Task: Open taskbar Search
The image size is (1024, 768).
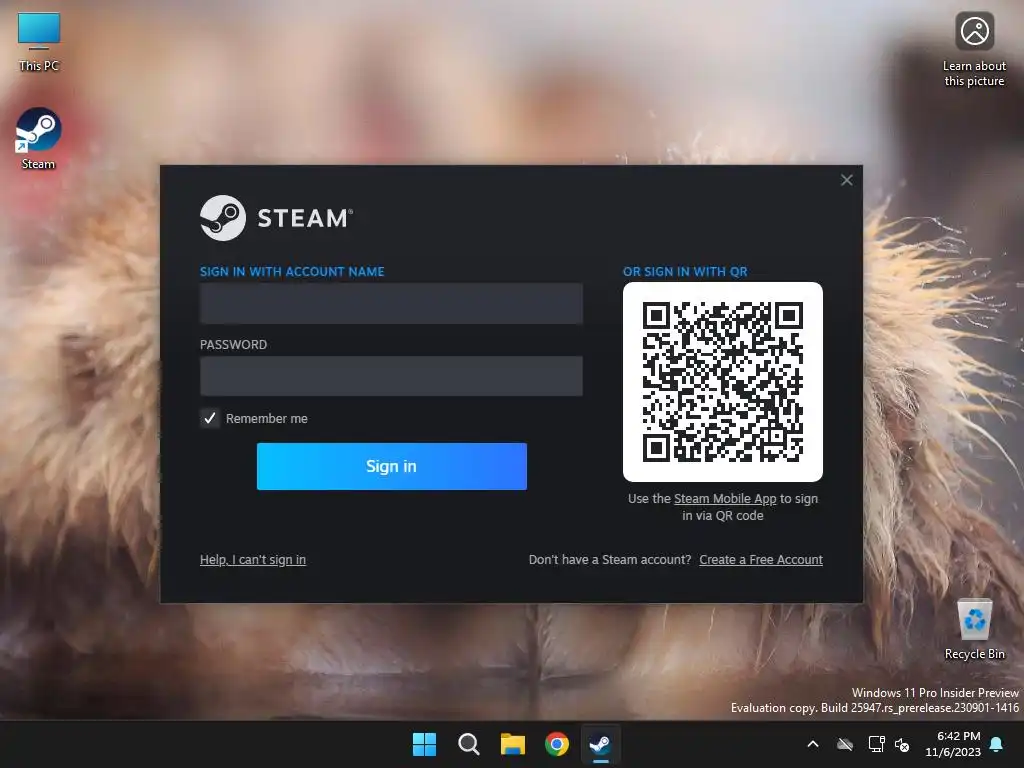Action: (469, 744)
